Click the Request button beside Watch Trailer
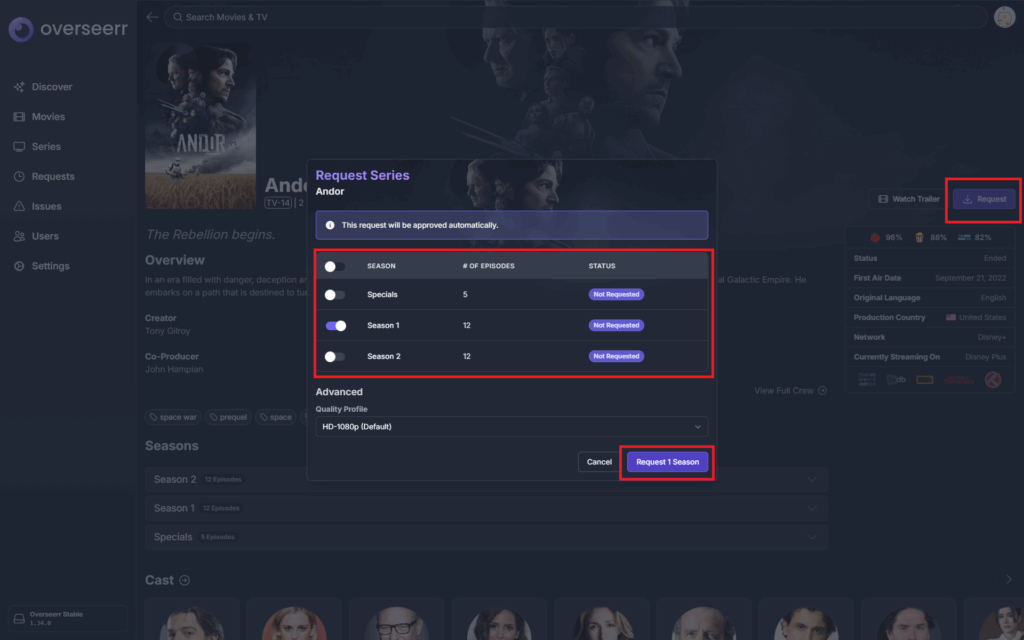 (x=984, y=199)
